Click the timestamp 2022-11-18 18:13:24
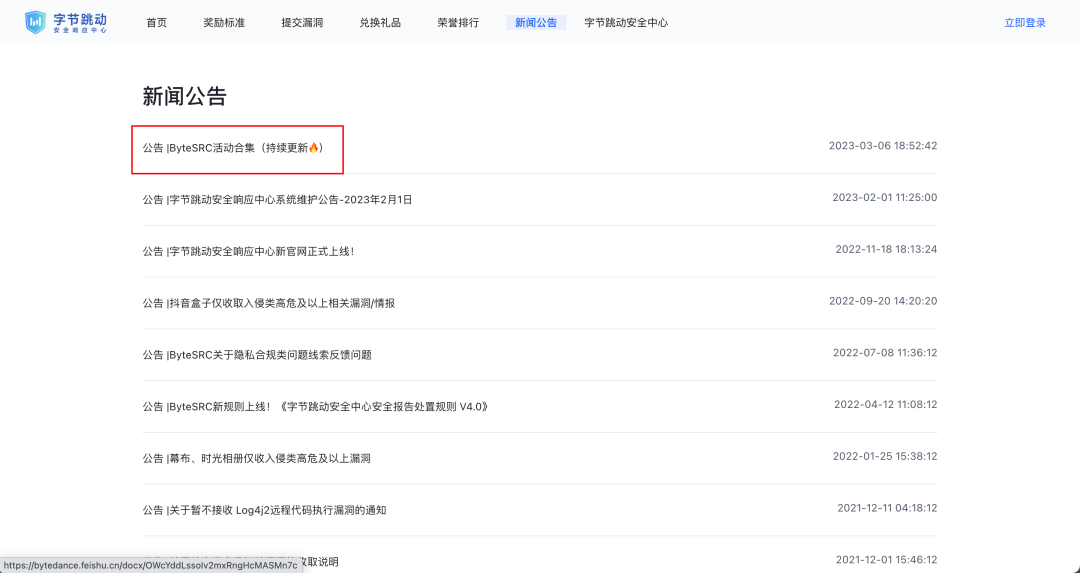This screenshot has width=1080, height=573. pos(886,249)
